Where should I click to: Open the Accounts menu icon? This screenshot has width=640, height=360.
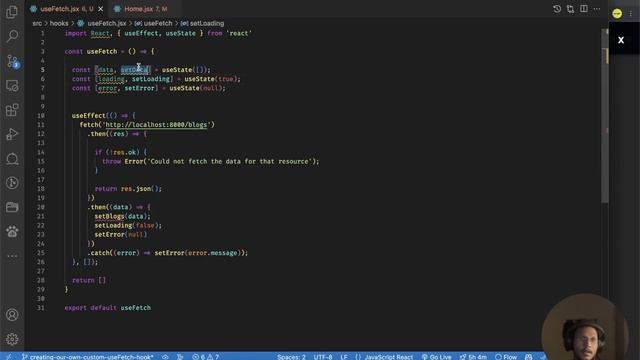pos(12,315)
